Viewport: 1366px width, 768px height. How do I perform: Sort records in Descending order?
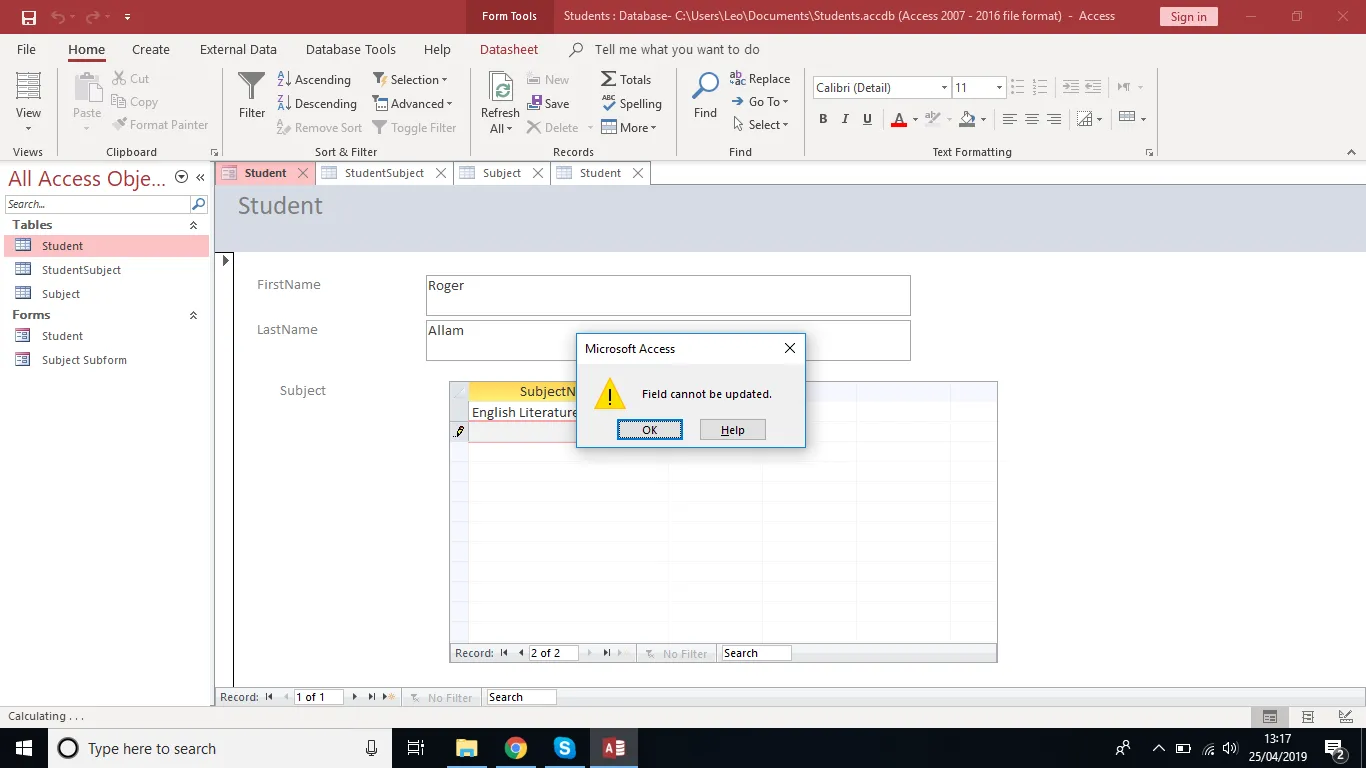pyautogui.click(x=316, y=104)
